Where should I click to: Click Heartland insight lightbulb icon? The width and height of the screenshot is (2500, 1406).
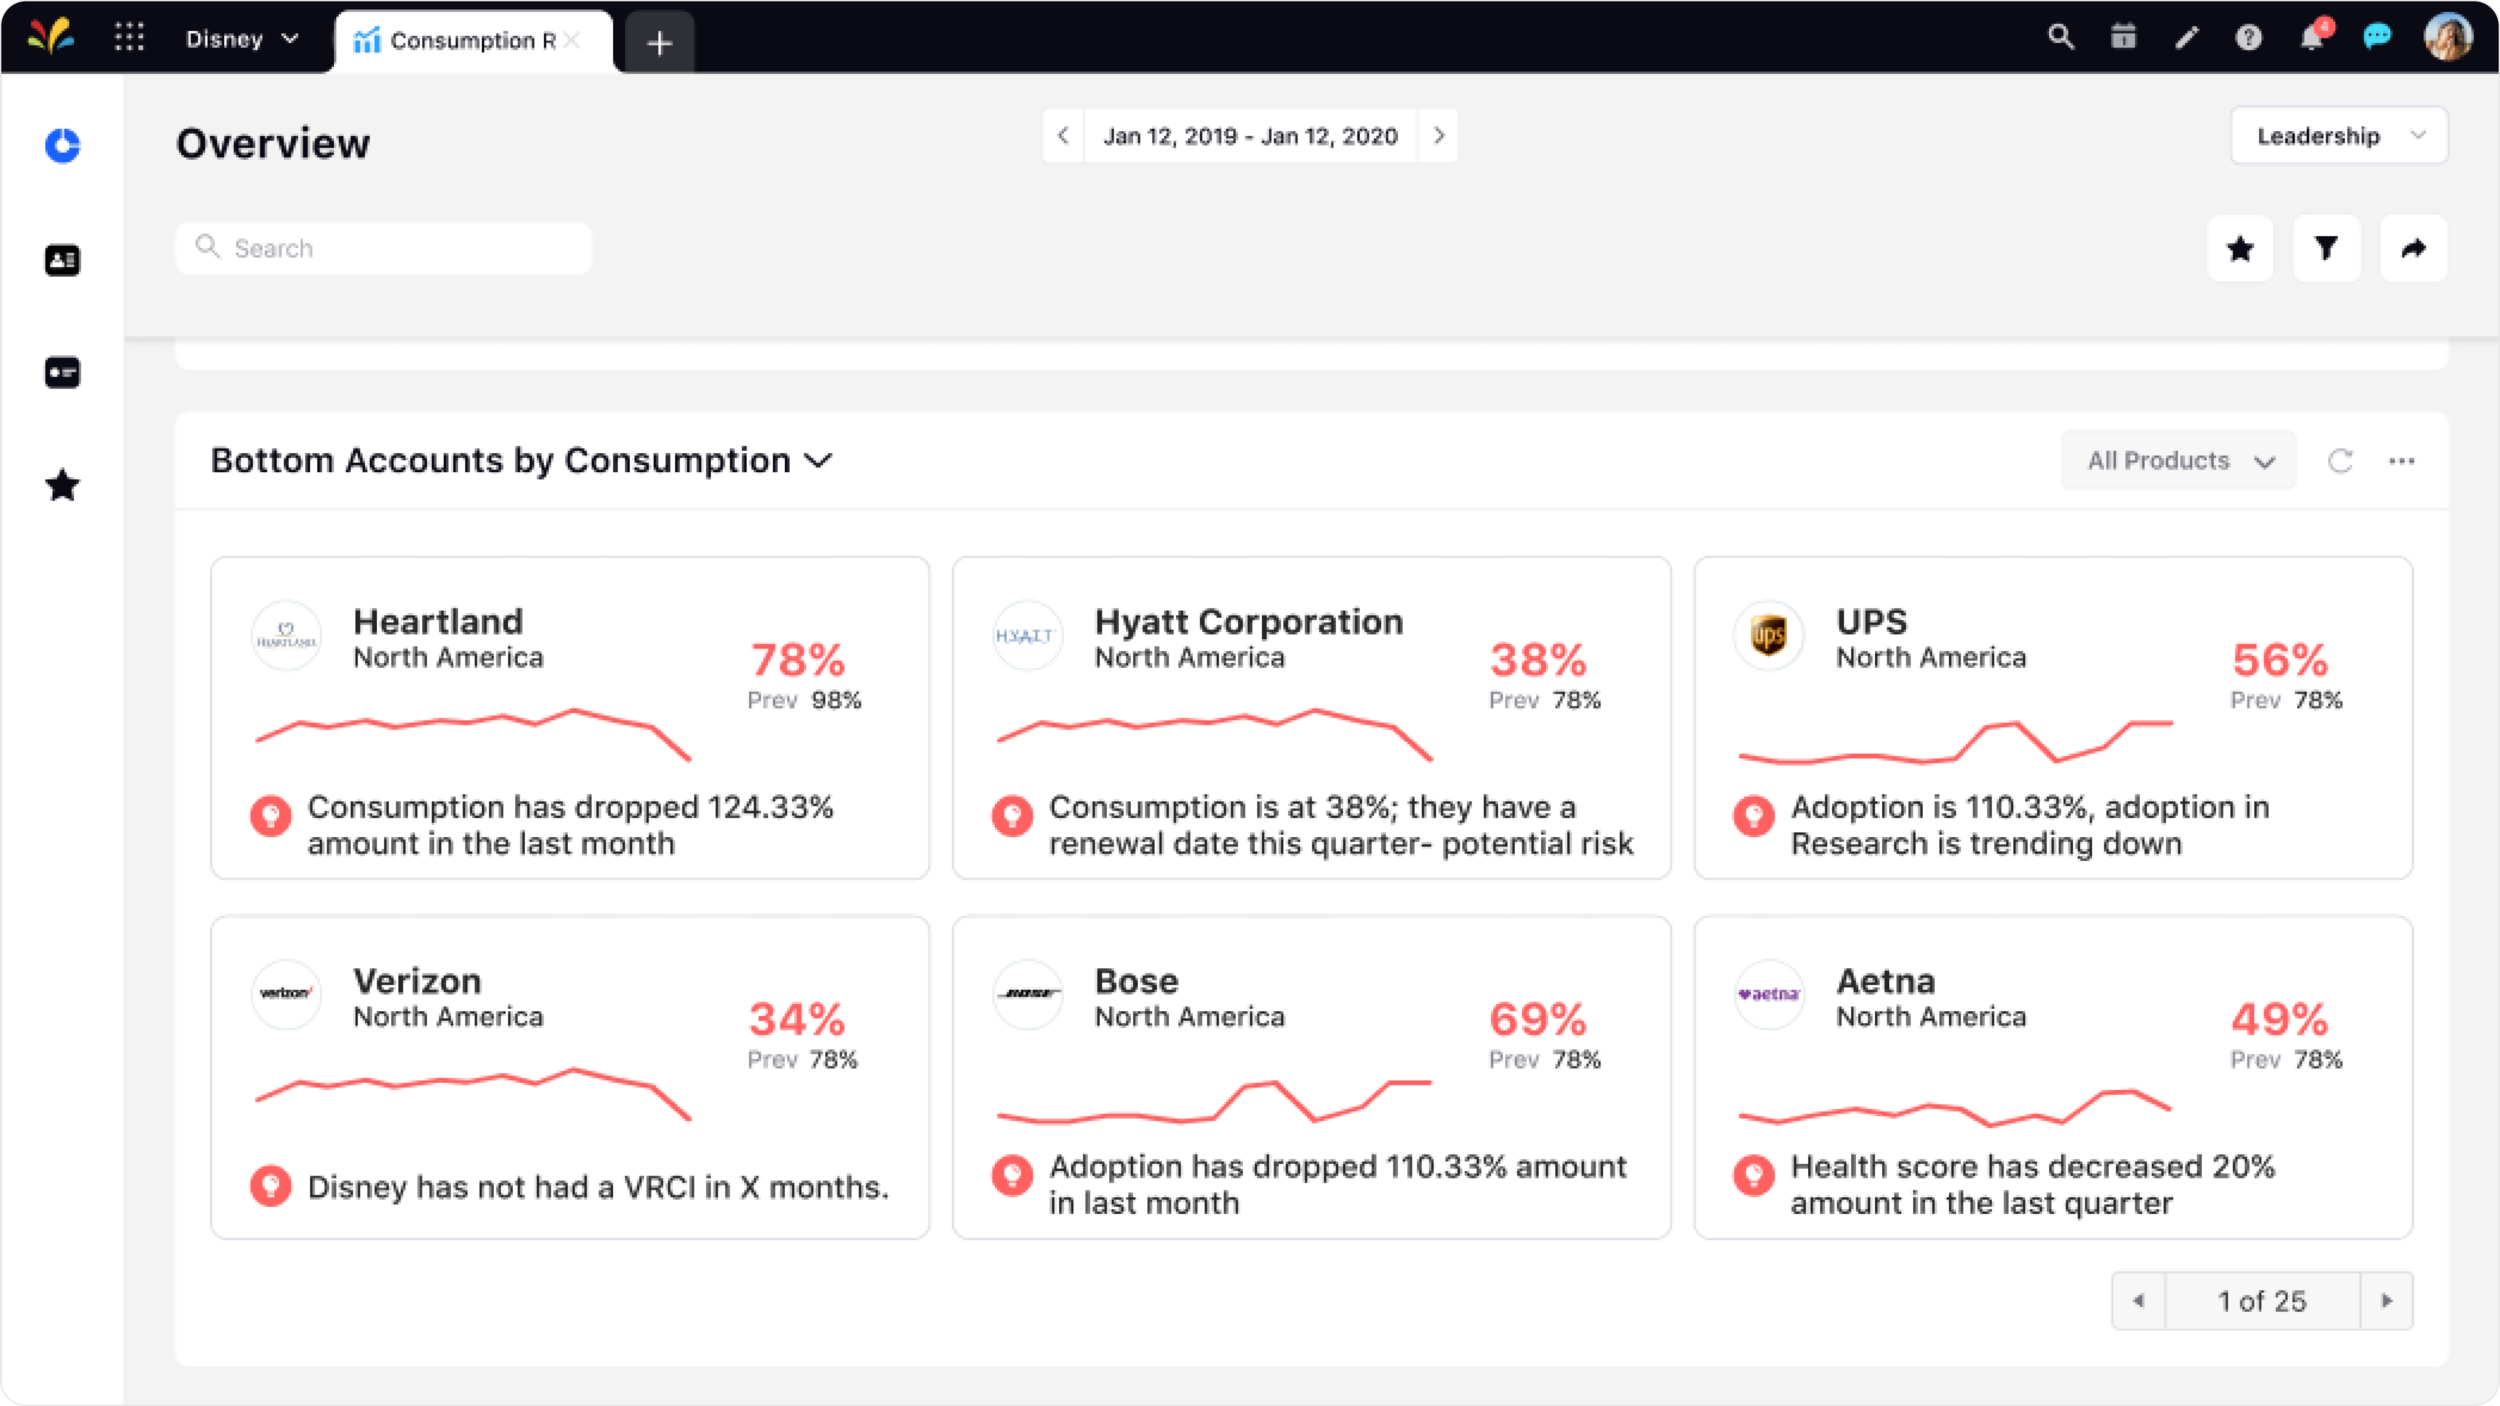tap(270, 816)
